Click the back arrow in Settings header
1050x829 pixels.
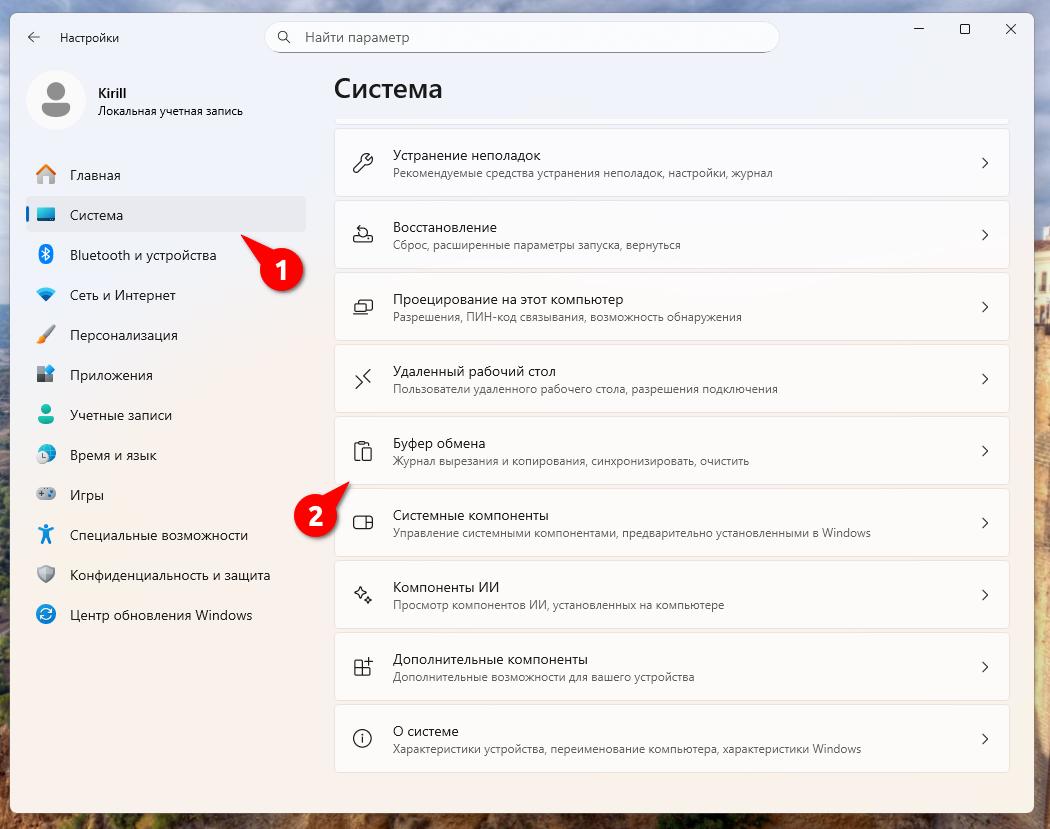(x=34, y=37)
